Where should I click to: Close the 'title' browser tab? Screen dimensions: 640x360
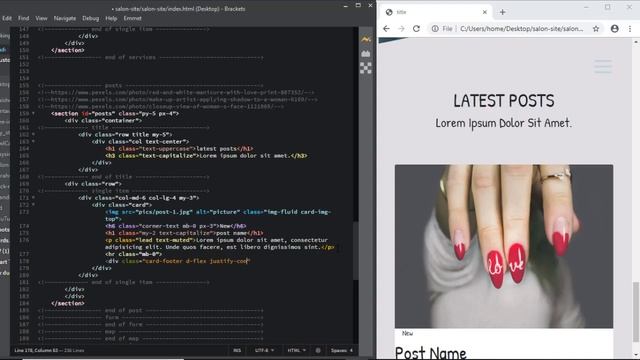484,12
